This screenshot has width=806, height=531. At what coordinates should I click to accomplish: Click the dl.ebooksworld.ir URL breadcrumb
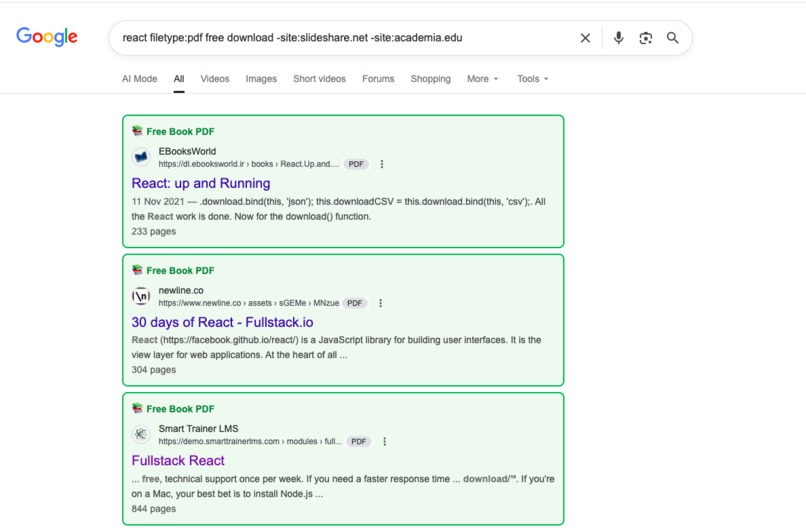point(249,164)
